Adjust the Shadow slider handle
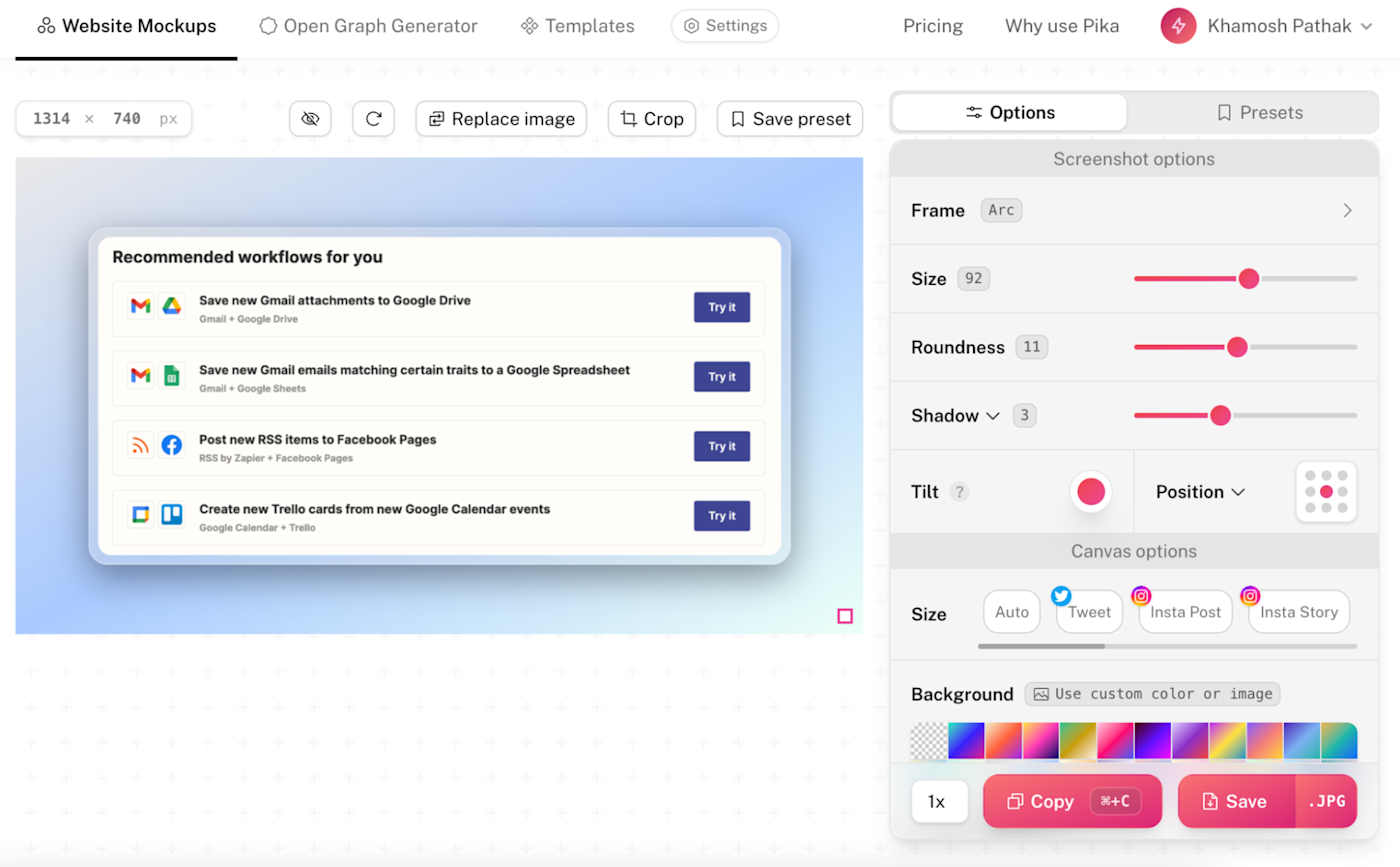This screenshot has height=867, width=1400. click(1220, 415)
